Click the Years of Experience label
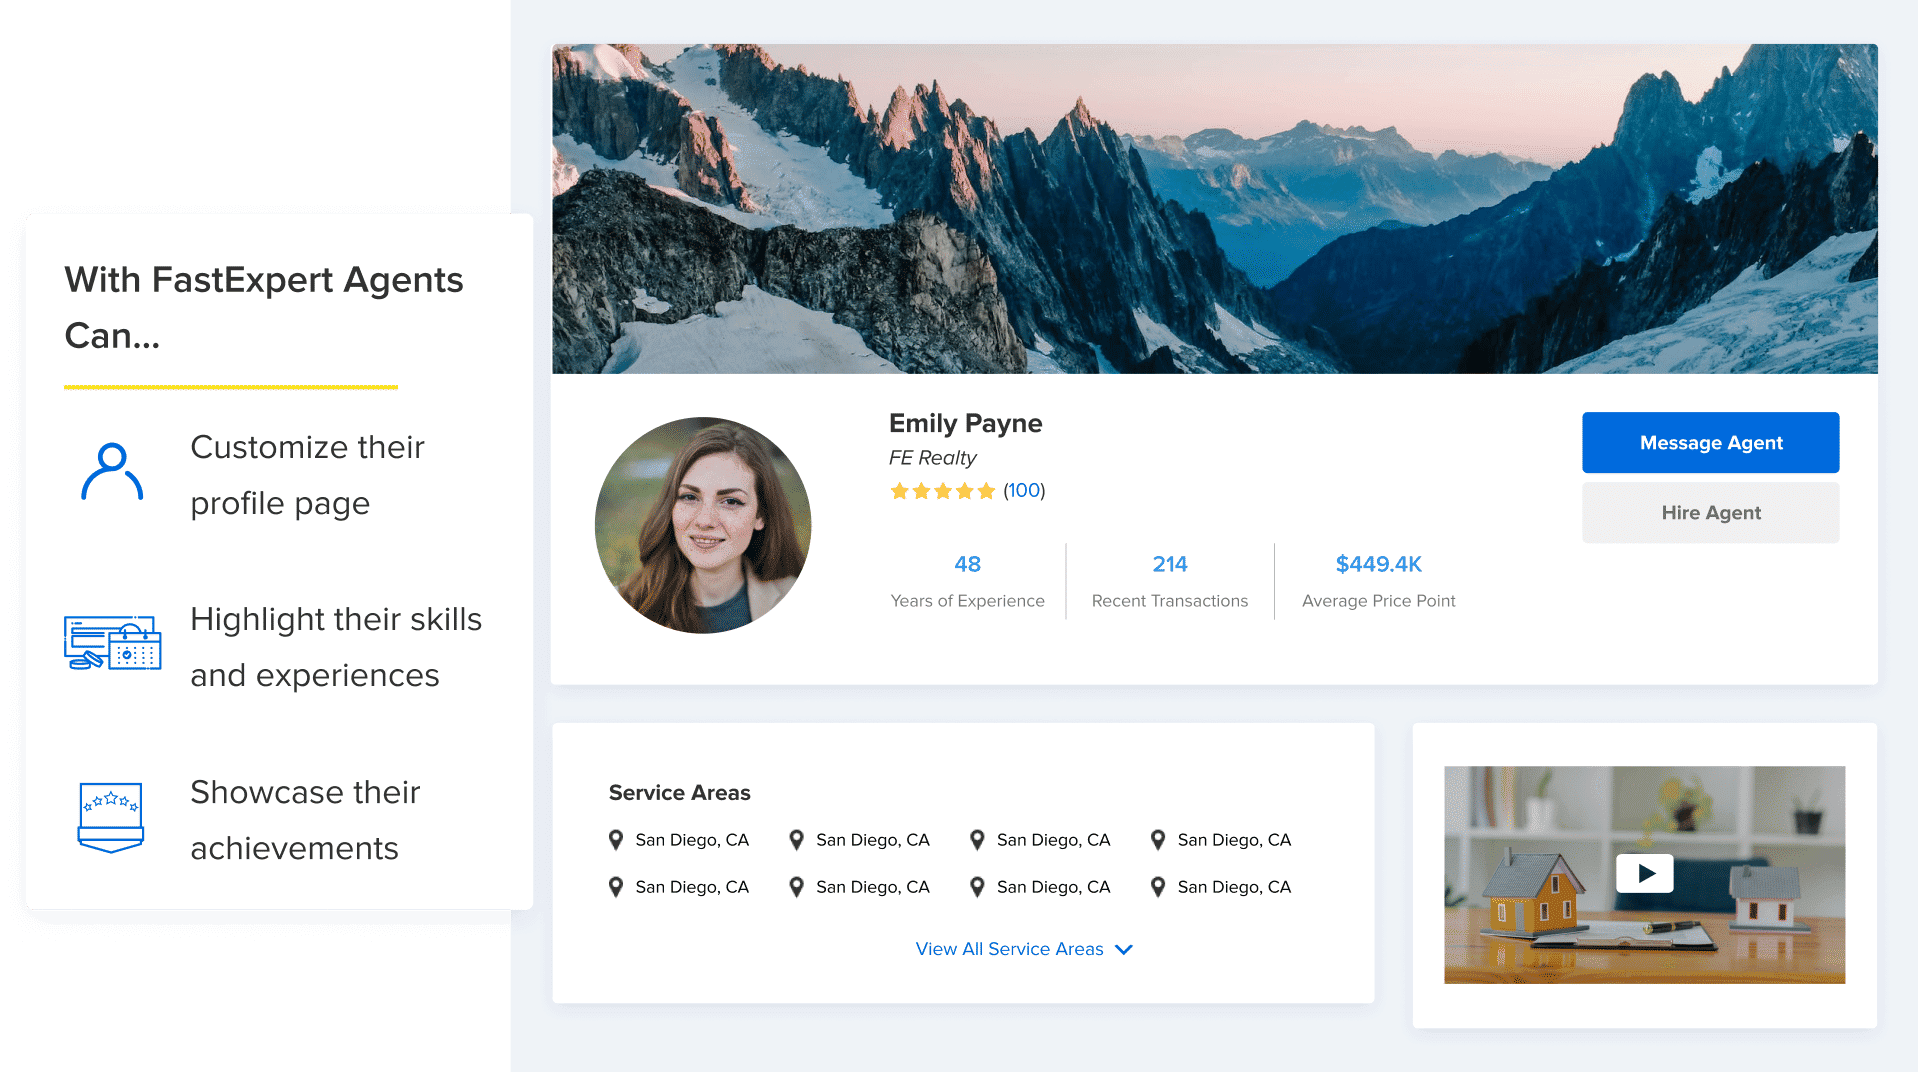The height and width of the screenshot is (1072, 1918). pyautogui.click(x=967, y=601)
